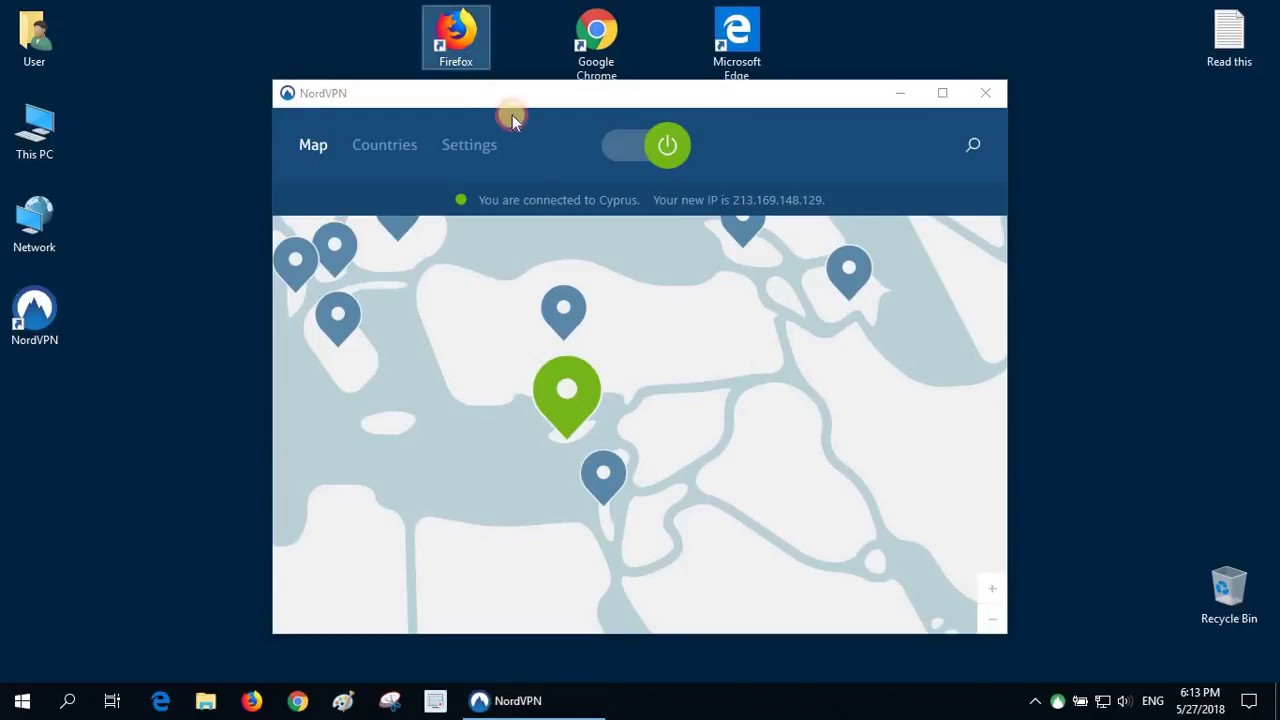Switch to the Map tab
This screenshot has height=720, width=1280.
coord(313,145)
